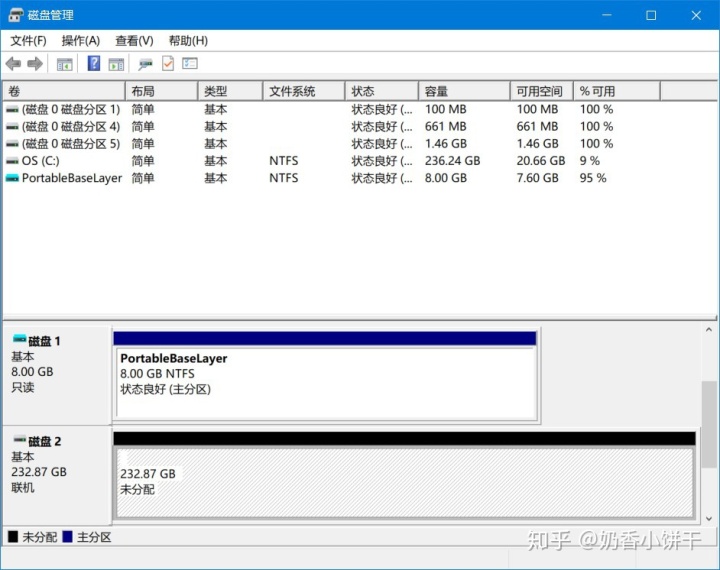Viewport: 720px width, 570px height.
Task: Sort by the 文件系统 column header
Action: 304,91
